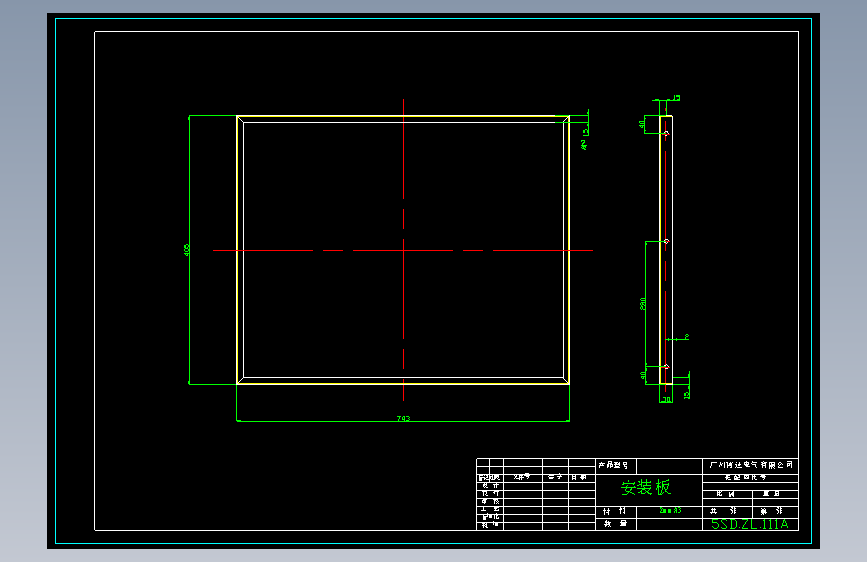Click the 793 width dimension text
Image resolution: width=867 pixels, height=562 pixels.
[404, 418]
